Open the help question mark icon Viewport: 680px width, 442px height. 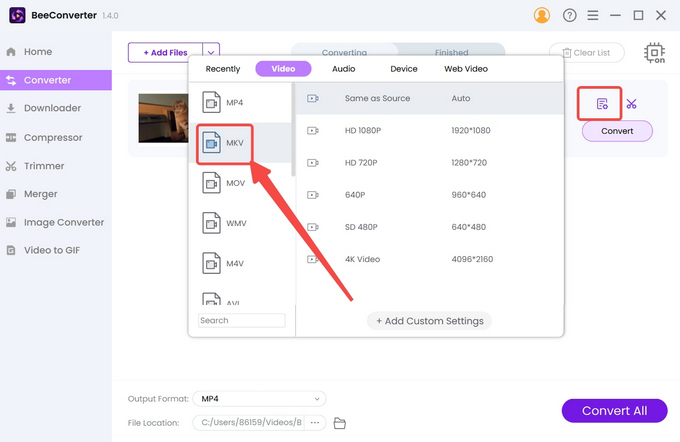click(569, 16)
